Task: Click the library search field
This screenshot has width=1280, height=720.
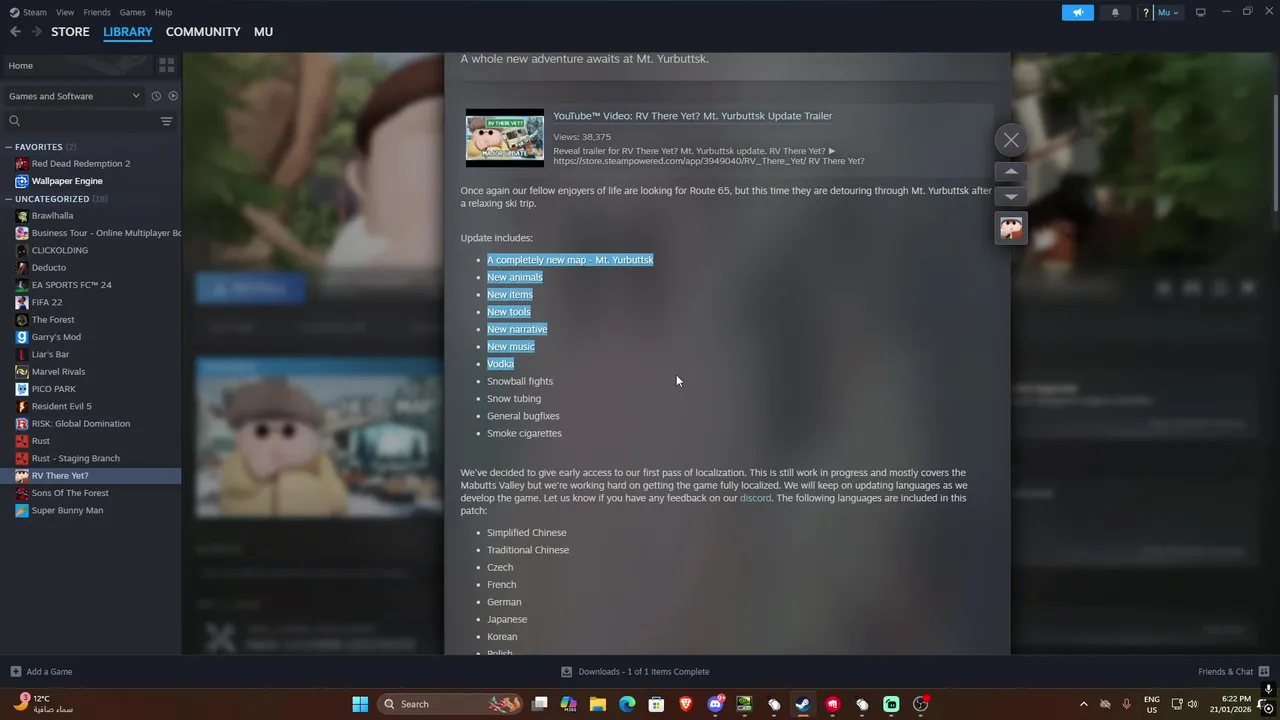Action: click(80, 121)
